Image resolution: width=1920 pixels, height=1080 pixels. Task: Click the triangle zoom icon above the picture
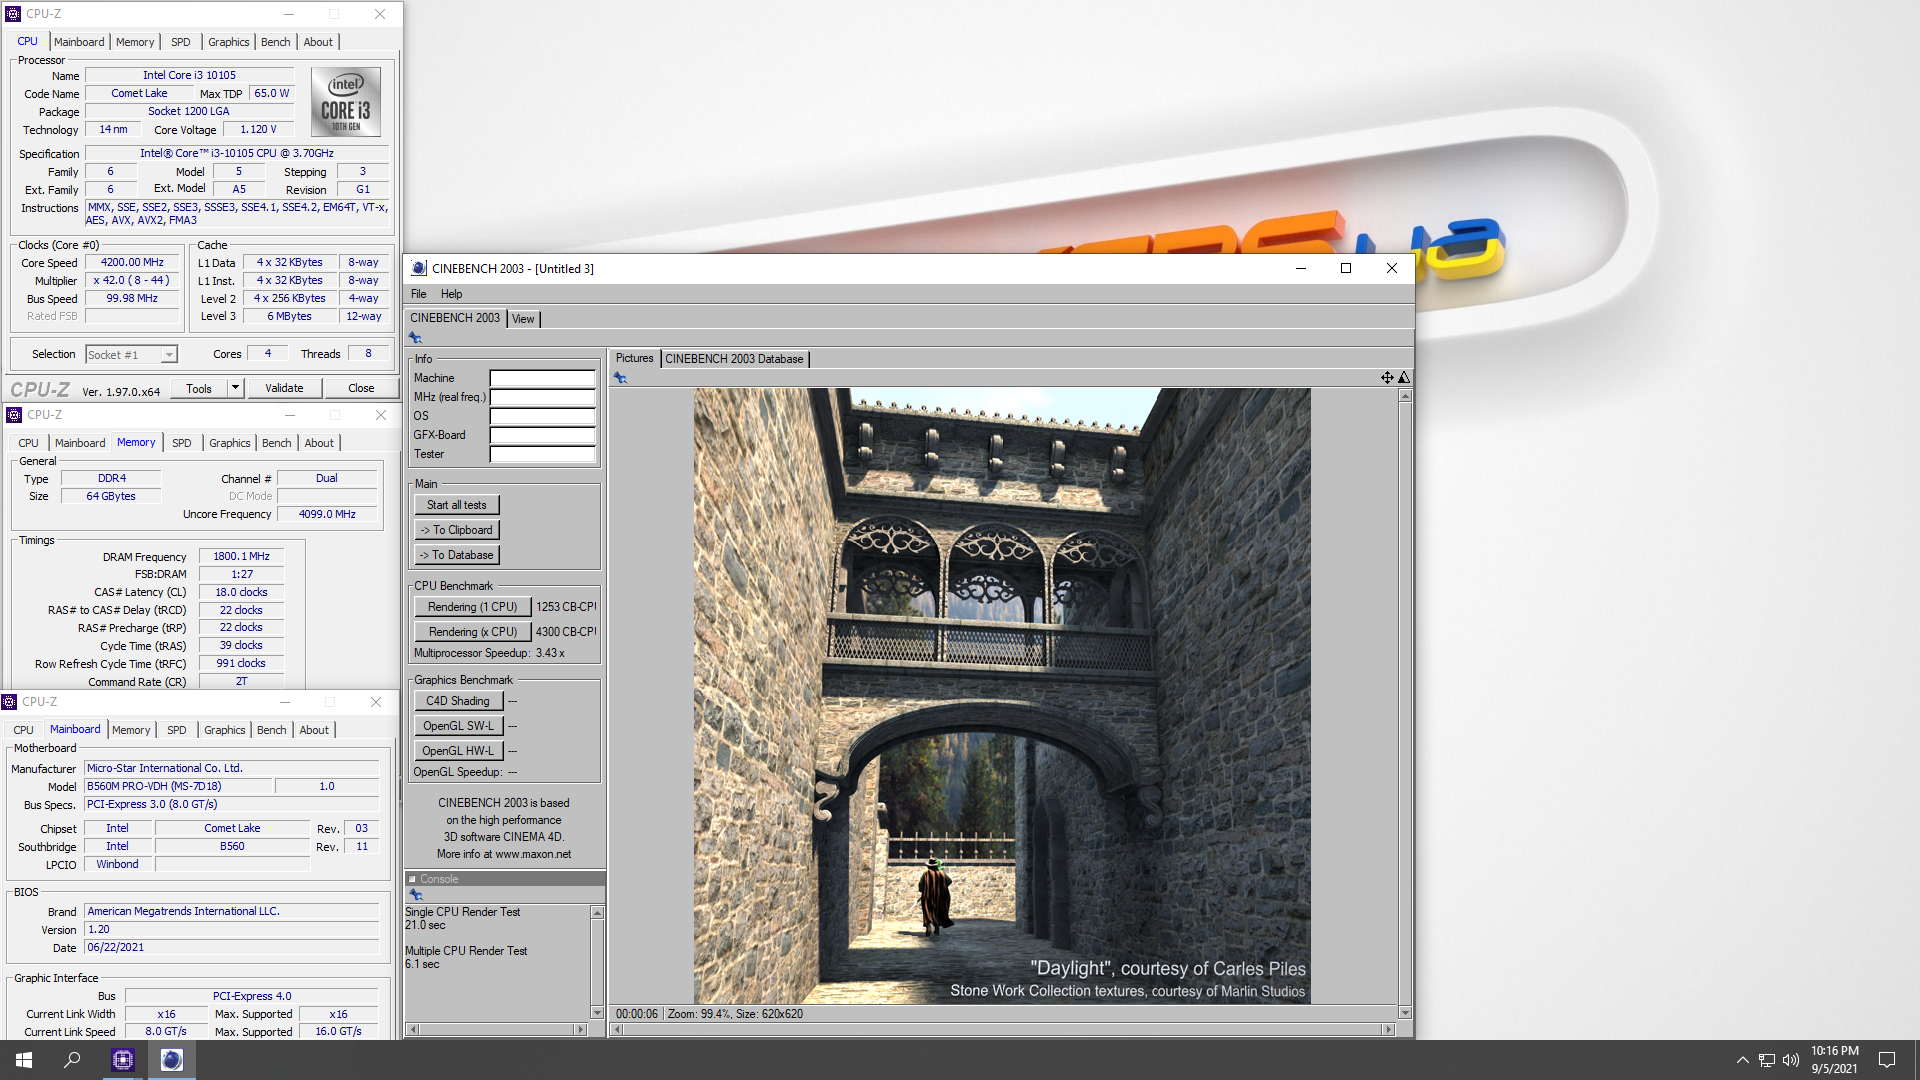(1404, 378)
